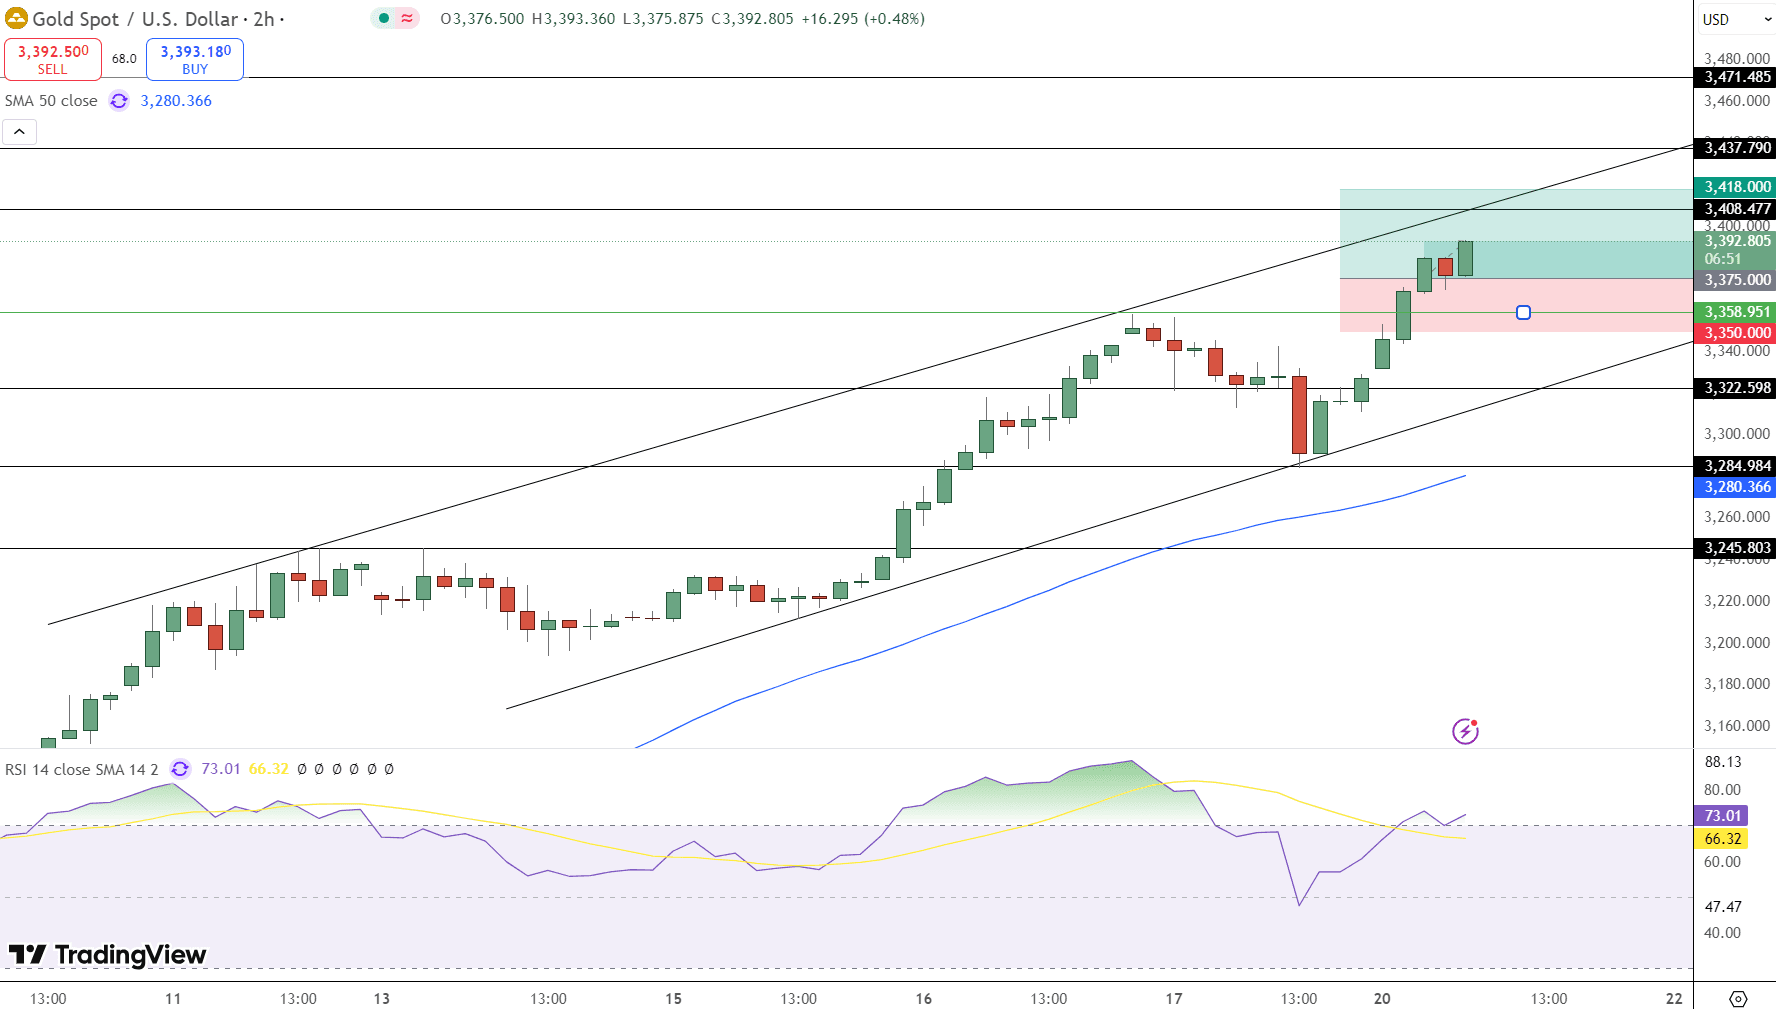
Task: Click the high price H3,393.360 value
Action: coord(573,19)
